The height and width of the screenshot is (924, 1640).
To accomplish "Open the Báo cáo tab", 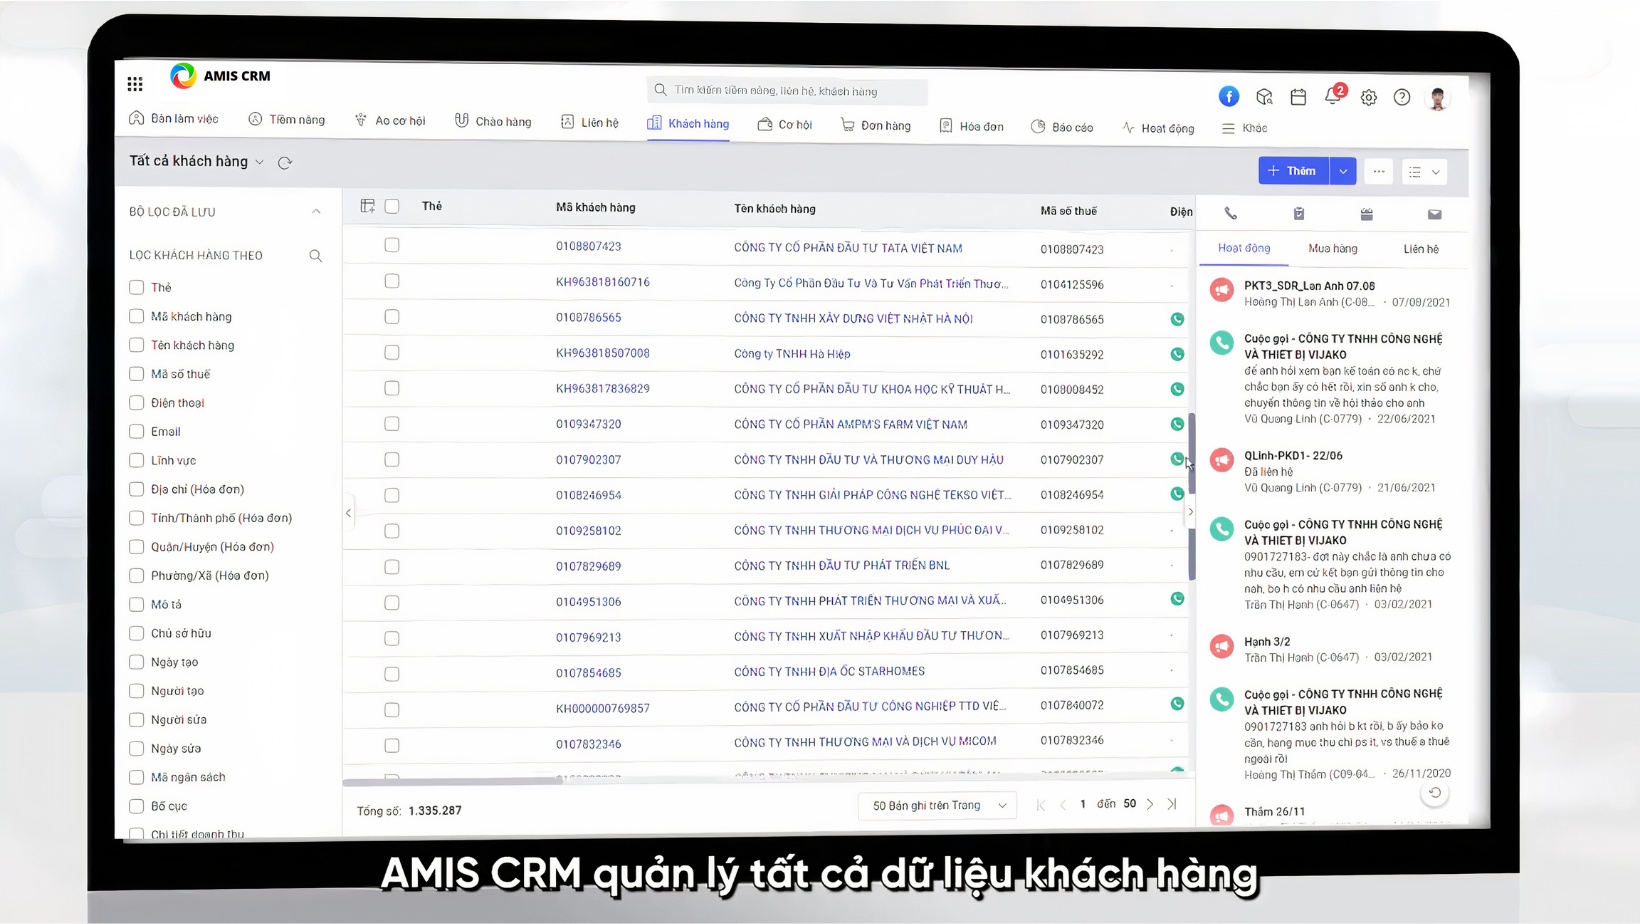I will [x=1062, y=127].
